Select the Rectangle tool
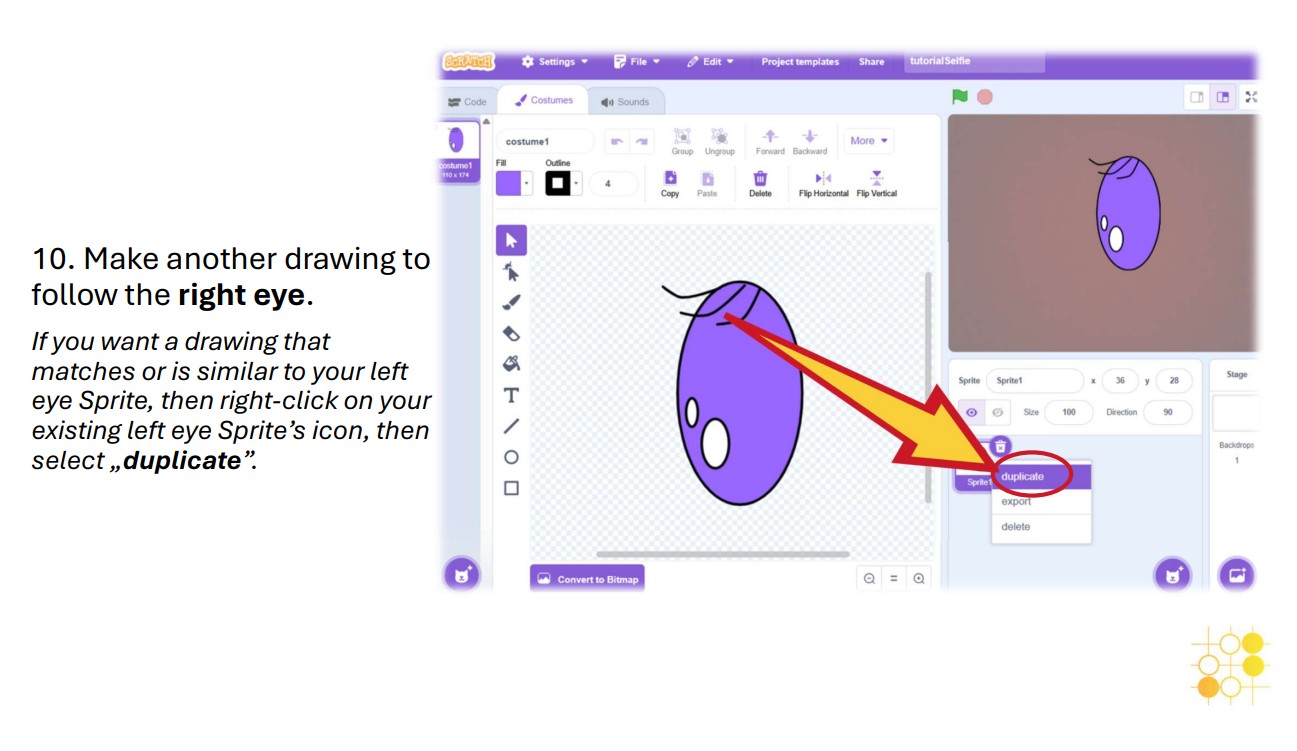 tap(512, 484)
